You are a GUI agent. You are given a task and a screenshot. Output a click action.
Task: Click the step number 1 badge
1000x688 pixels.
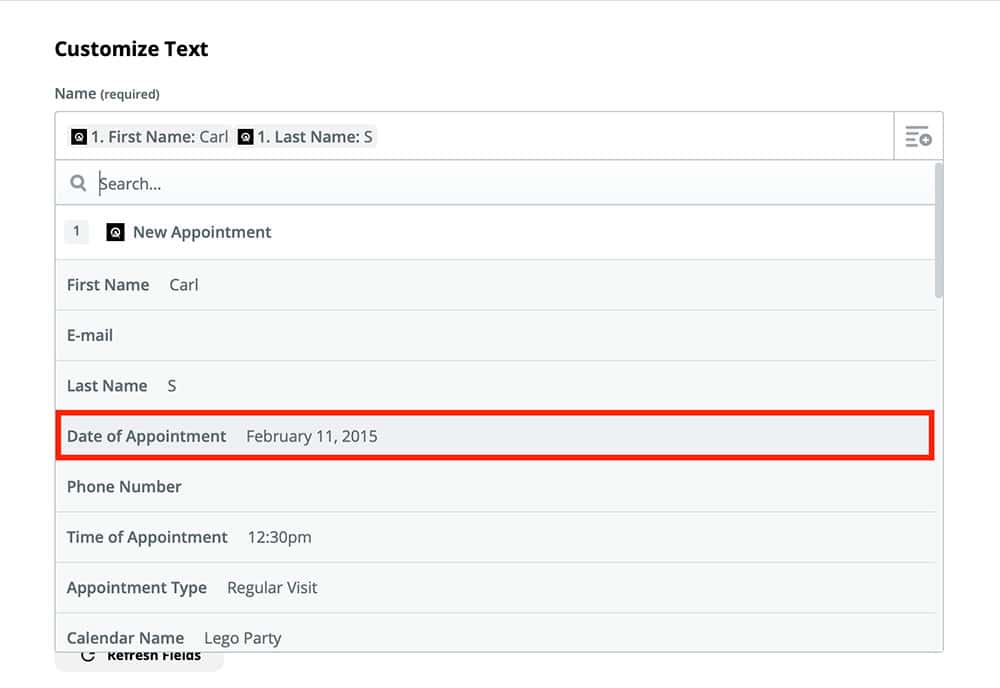pos(77,232)
